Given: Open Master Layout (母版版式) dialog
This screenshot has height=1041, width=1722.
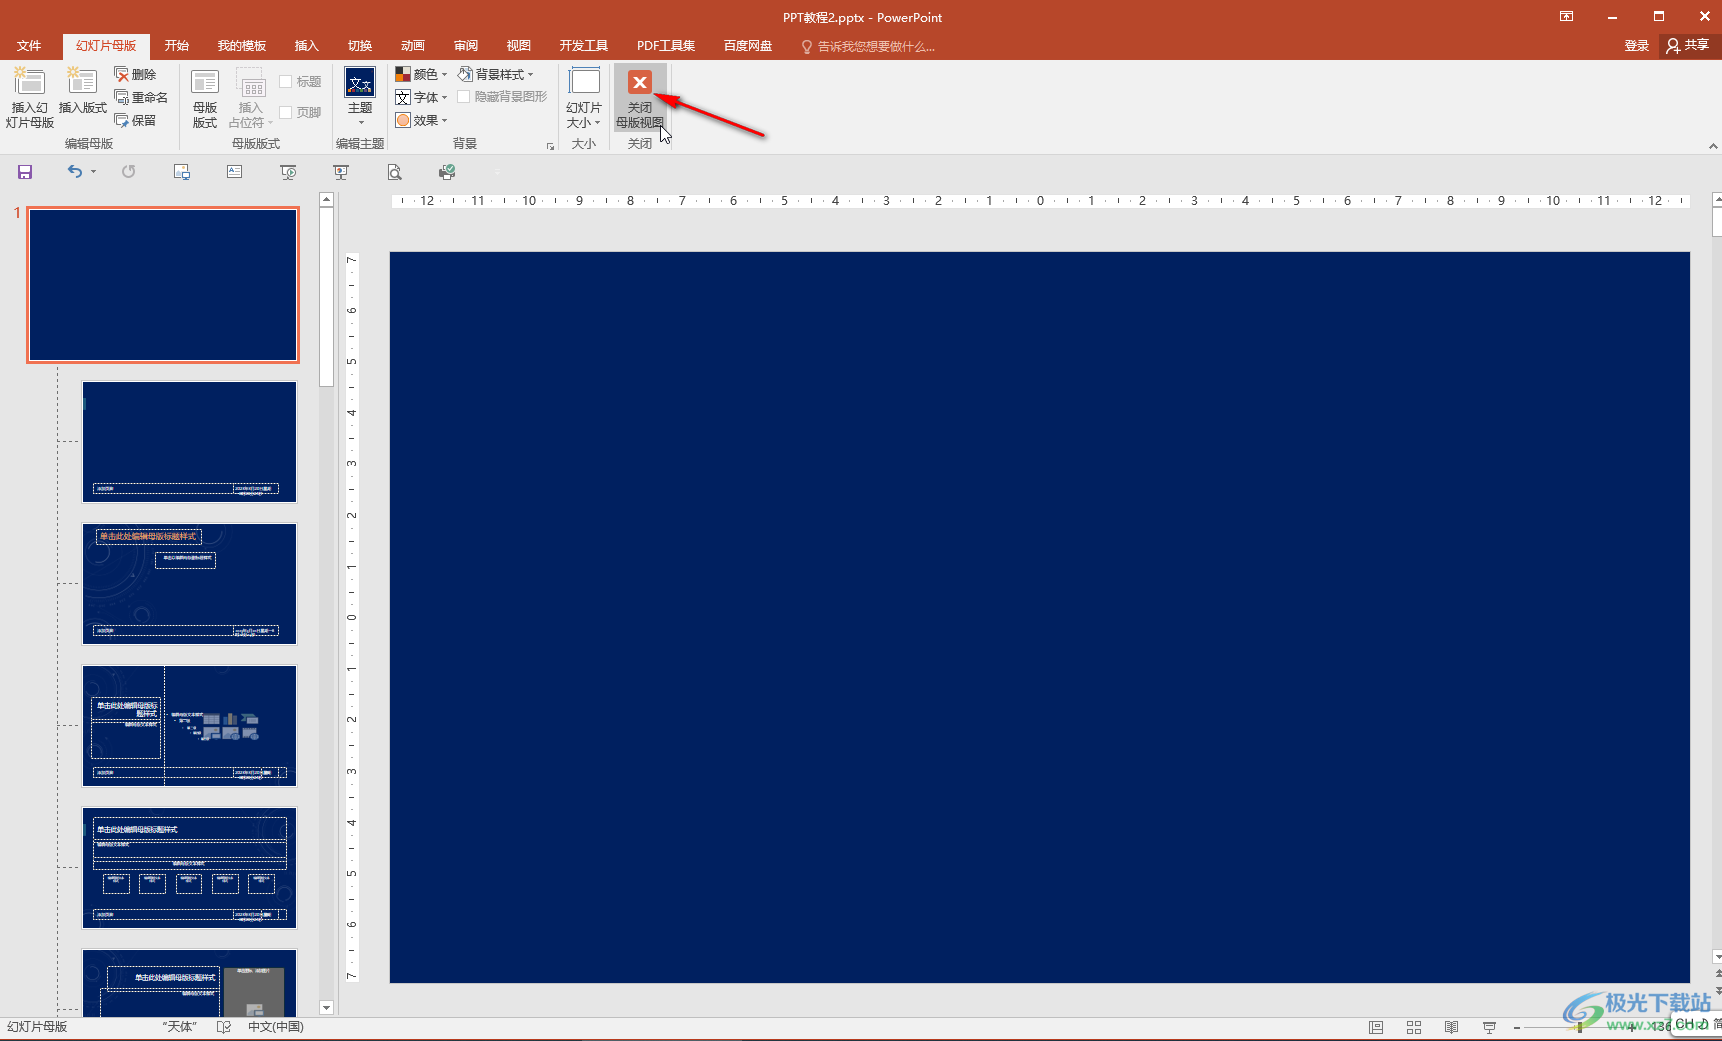Looking at the screenshot, I should click(x=205, y=98).
